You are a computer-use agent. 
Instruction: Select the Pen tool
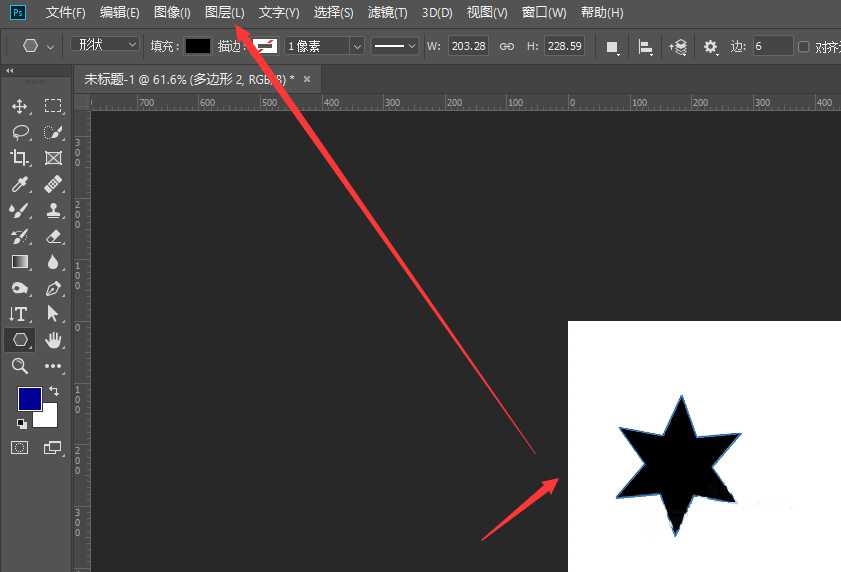[53, 288]
